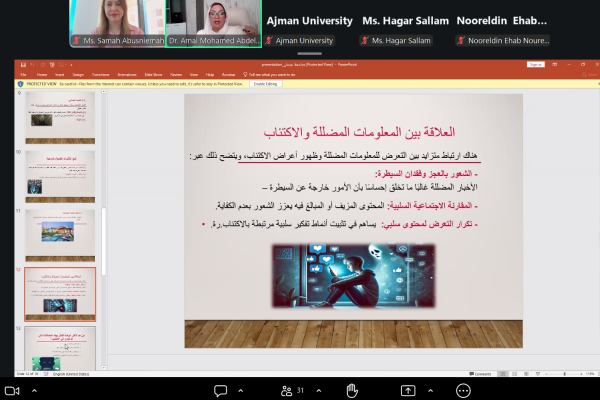This screenshot has width=600, height=400.
Task: Click the slide panel scrollbar thumb
Action: (104, 241)
